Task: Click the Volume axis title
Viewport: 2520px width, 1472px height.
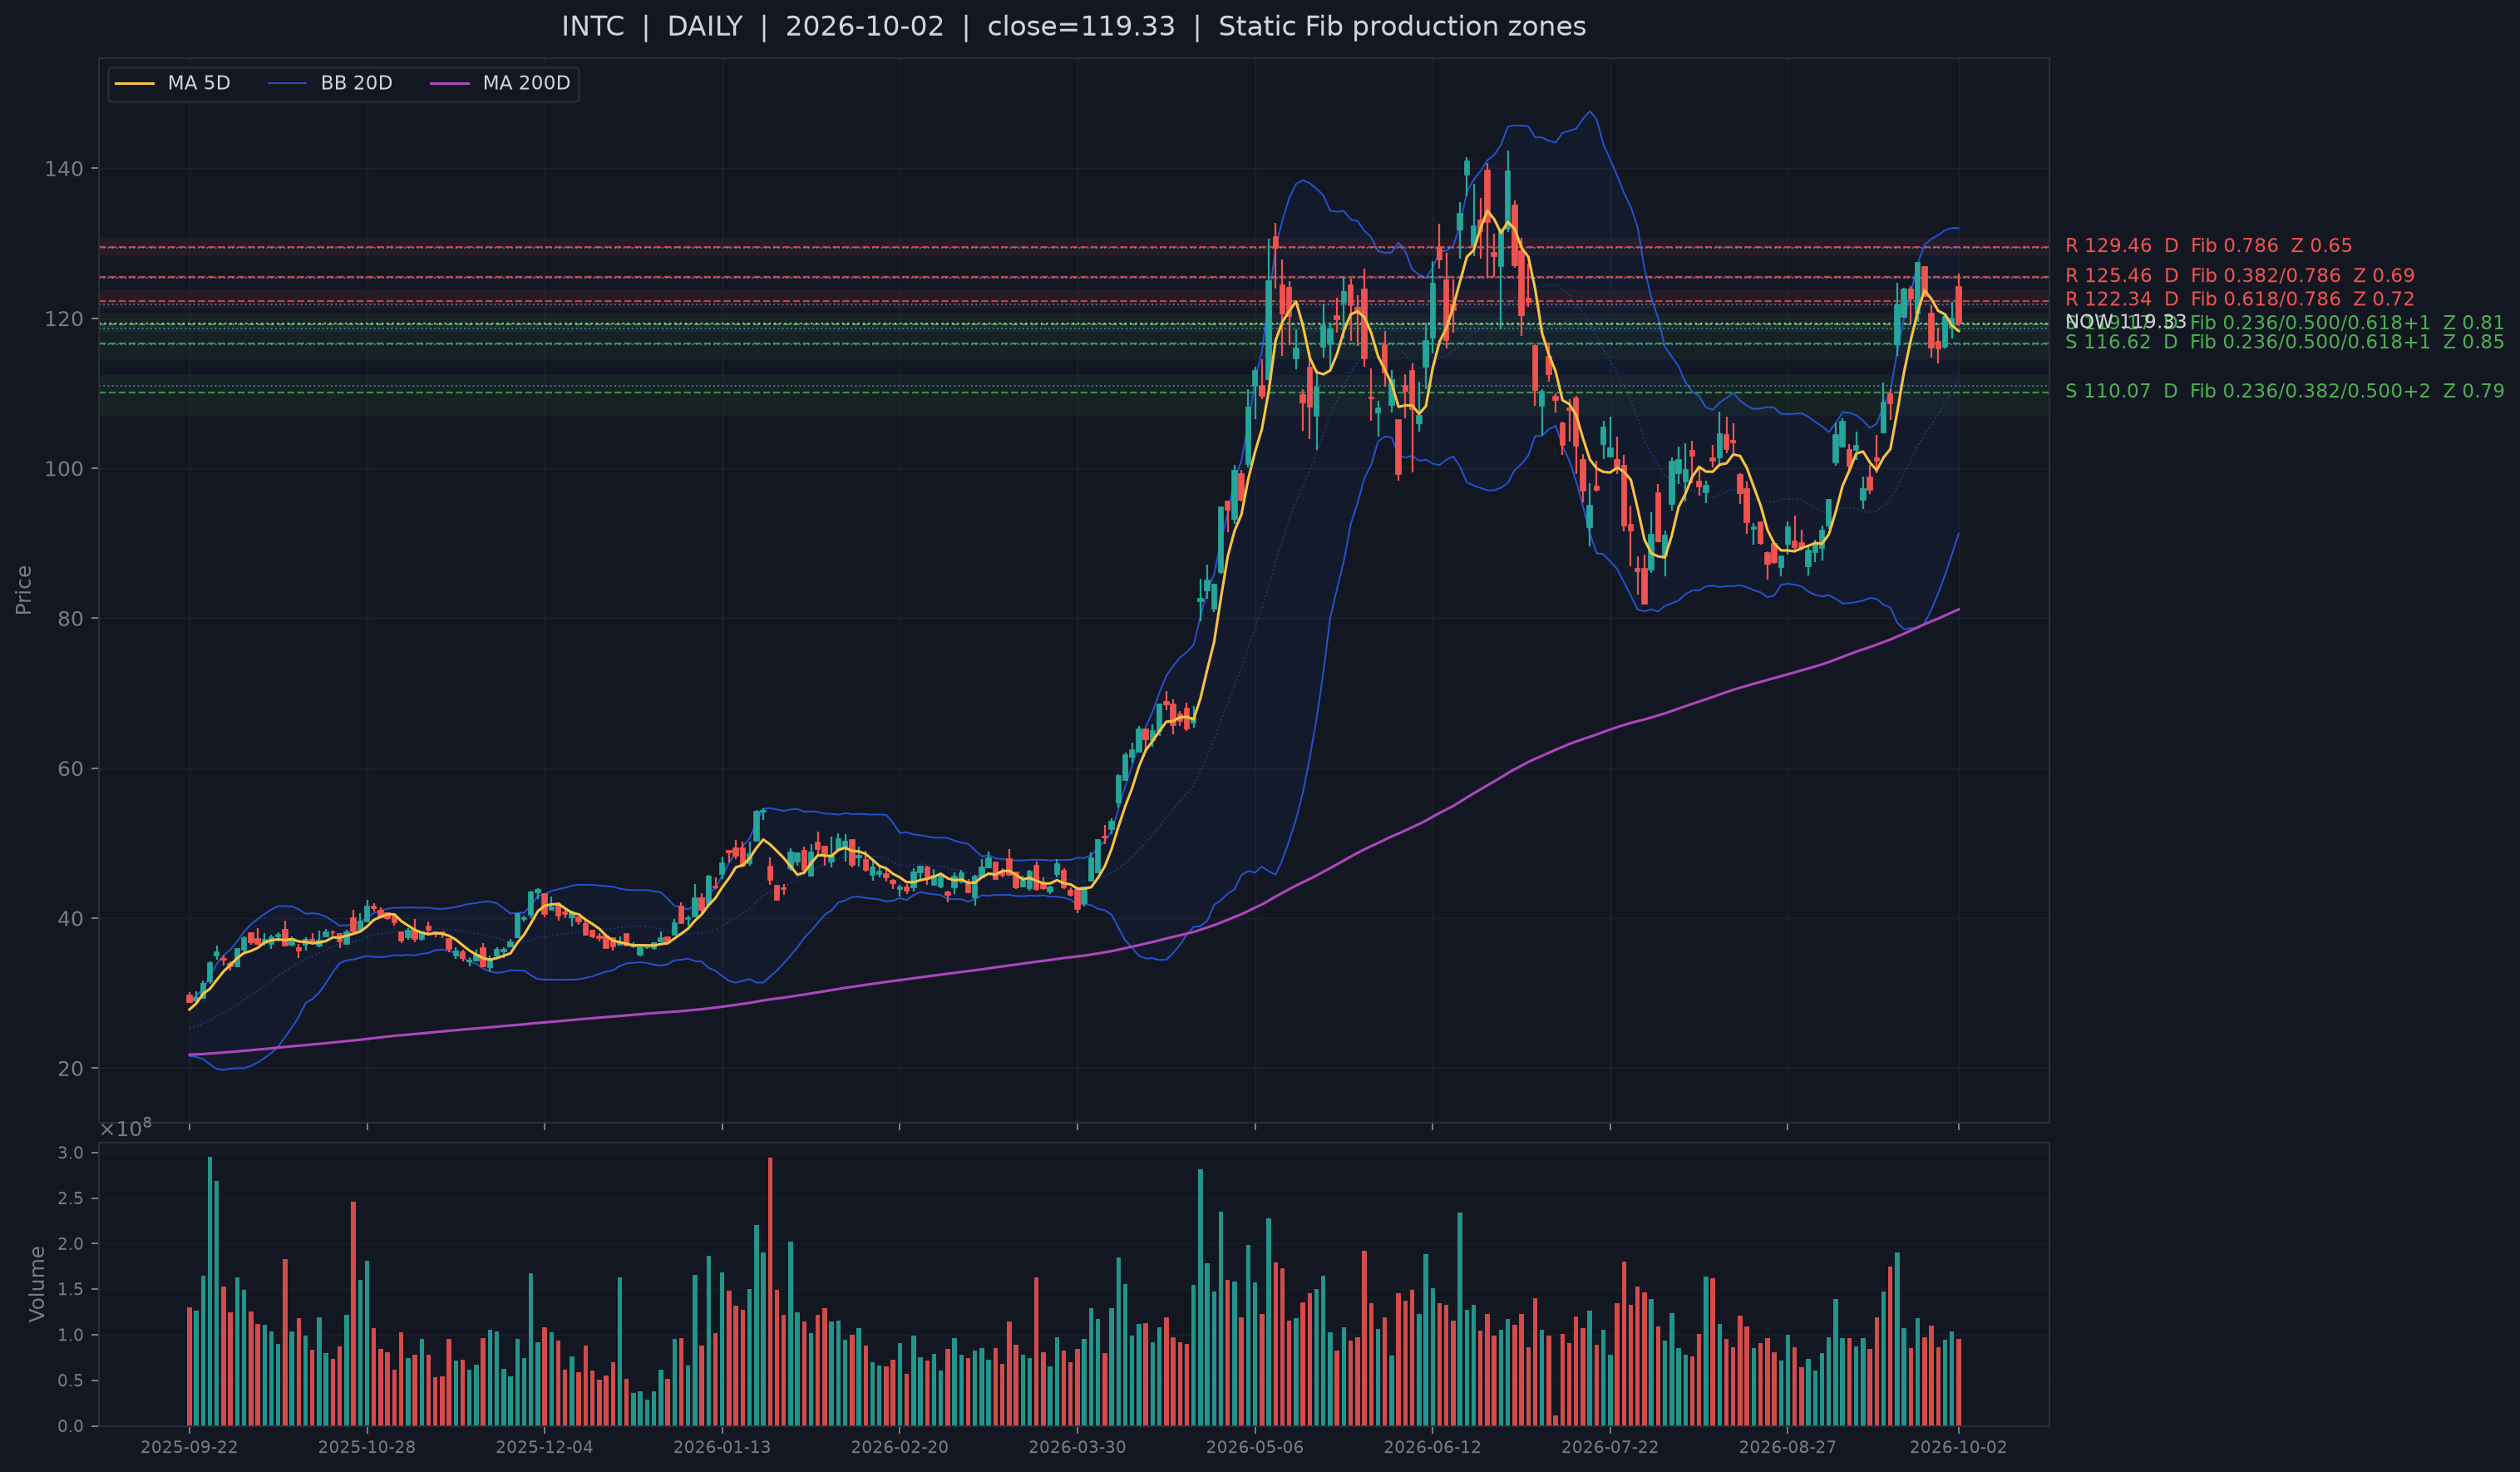Action: coord(37,1284)
